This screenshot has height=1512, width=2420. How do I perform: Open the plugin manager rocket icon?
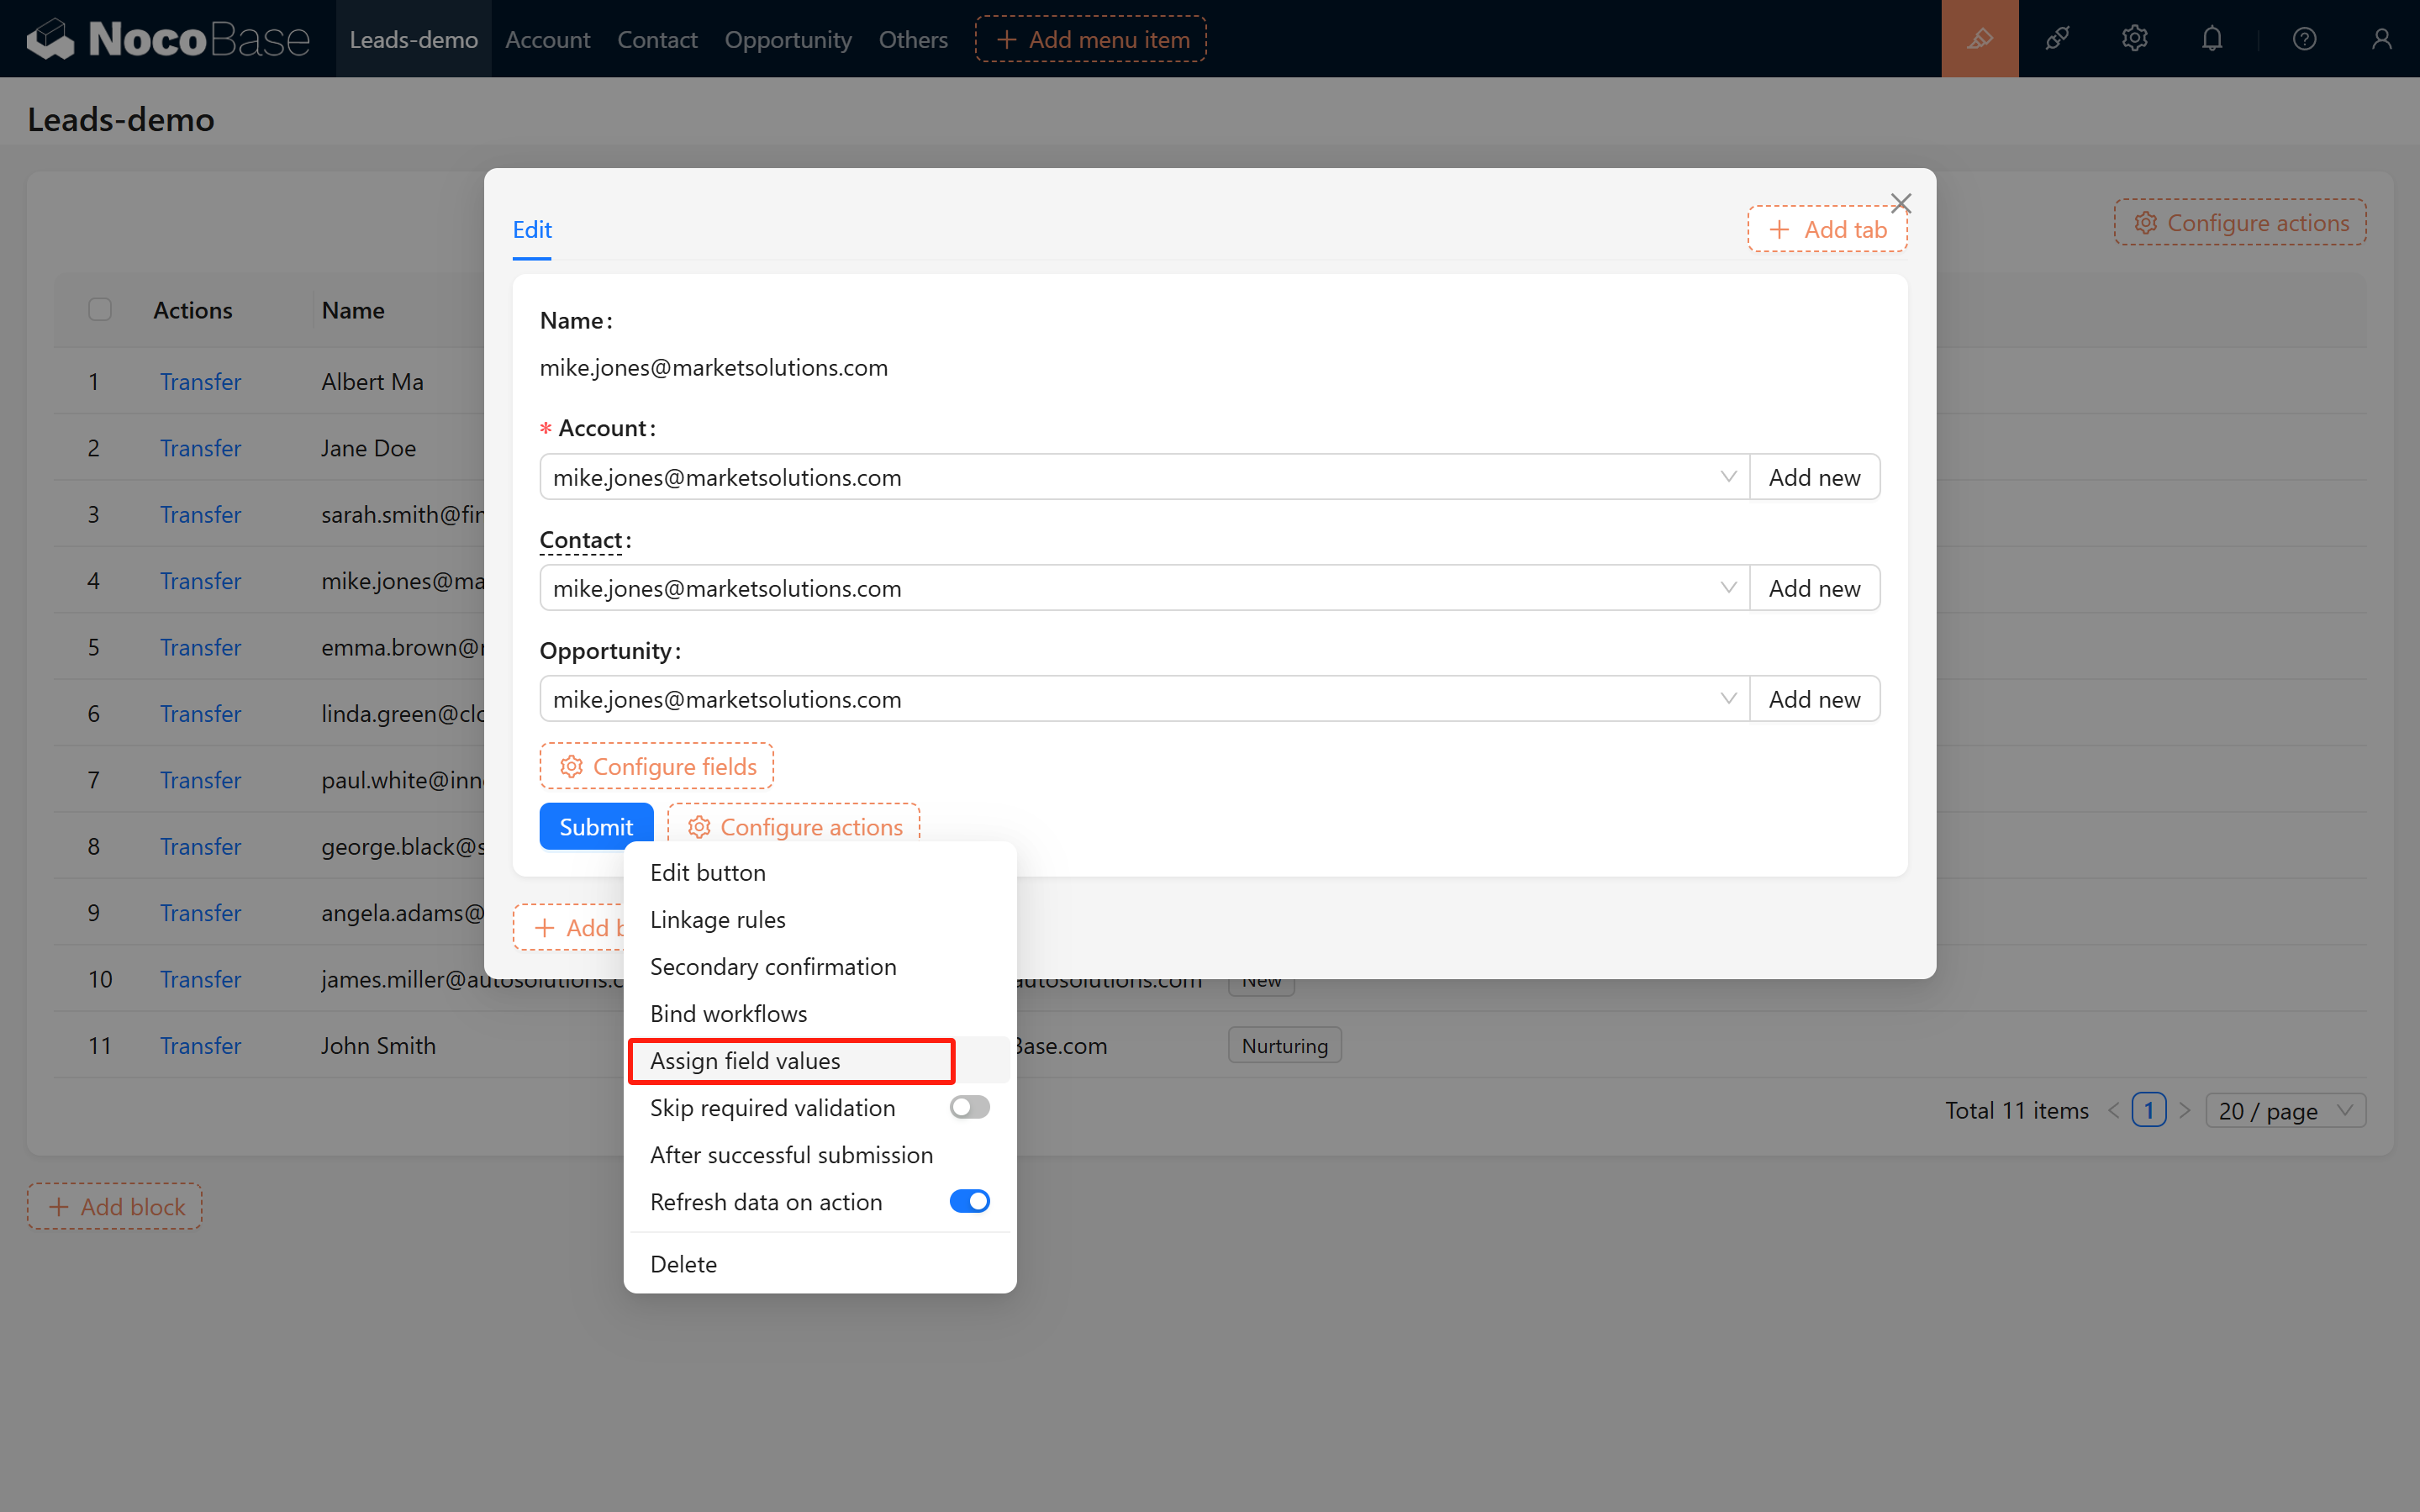click(x=2057, y=39)
